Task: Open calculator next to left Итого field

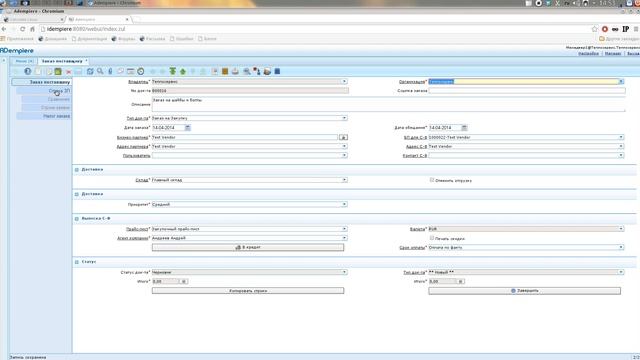Action: (x=184, y=281)
